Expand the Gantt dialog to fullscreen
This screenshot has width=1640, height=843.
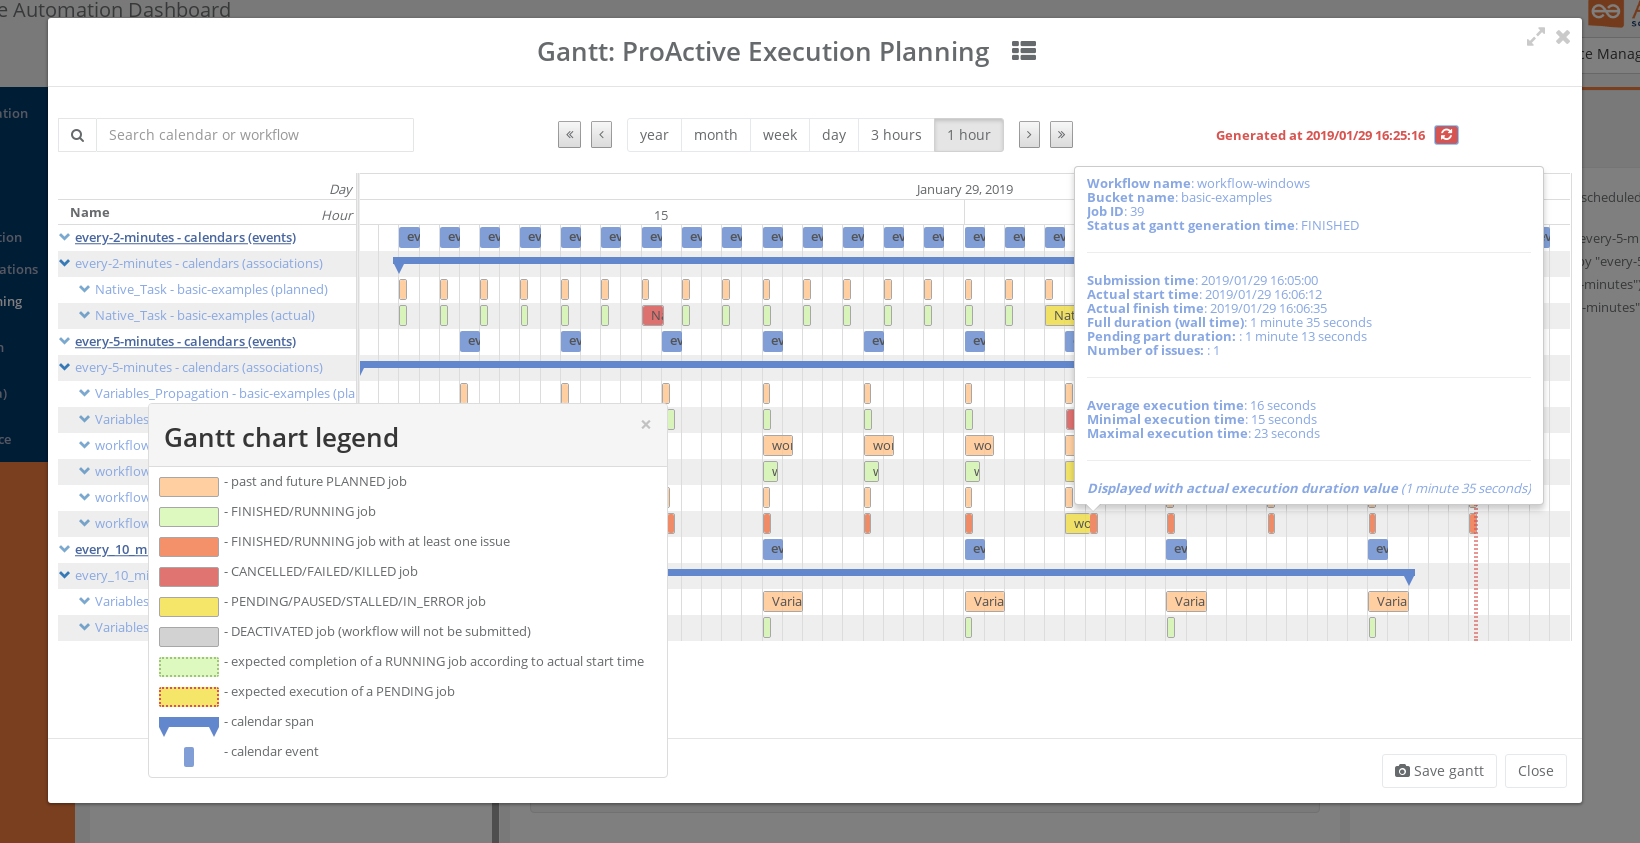point(1536,37)
